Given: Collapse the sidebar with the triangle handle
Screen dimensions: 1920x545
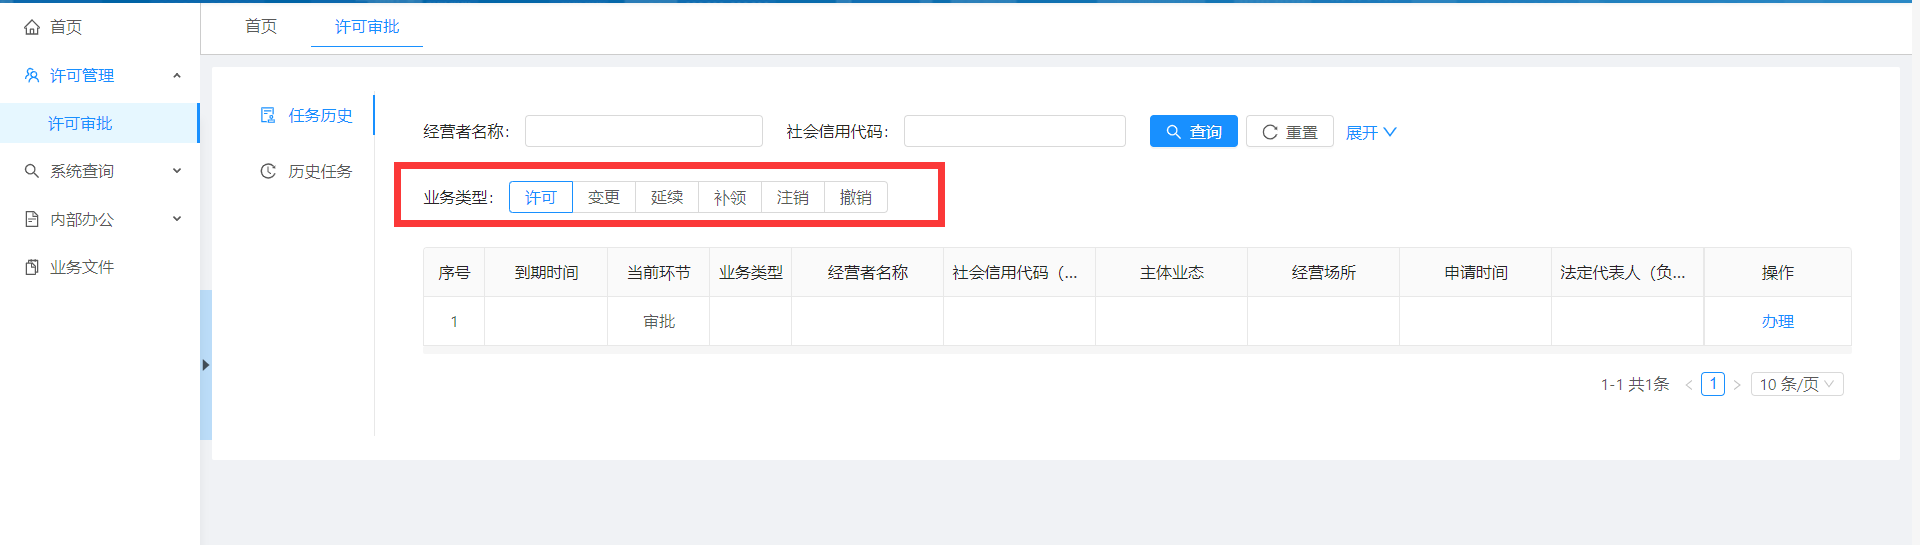Looking at the screenshot, I should 205,365.
